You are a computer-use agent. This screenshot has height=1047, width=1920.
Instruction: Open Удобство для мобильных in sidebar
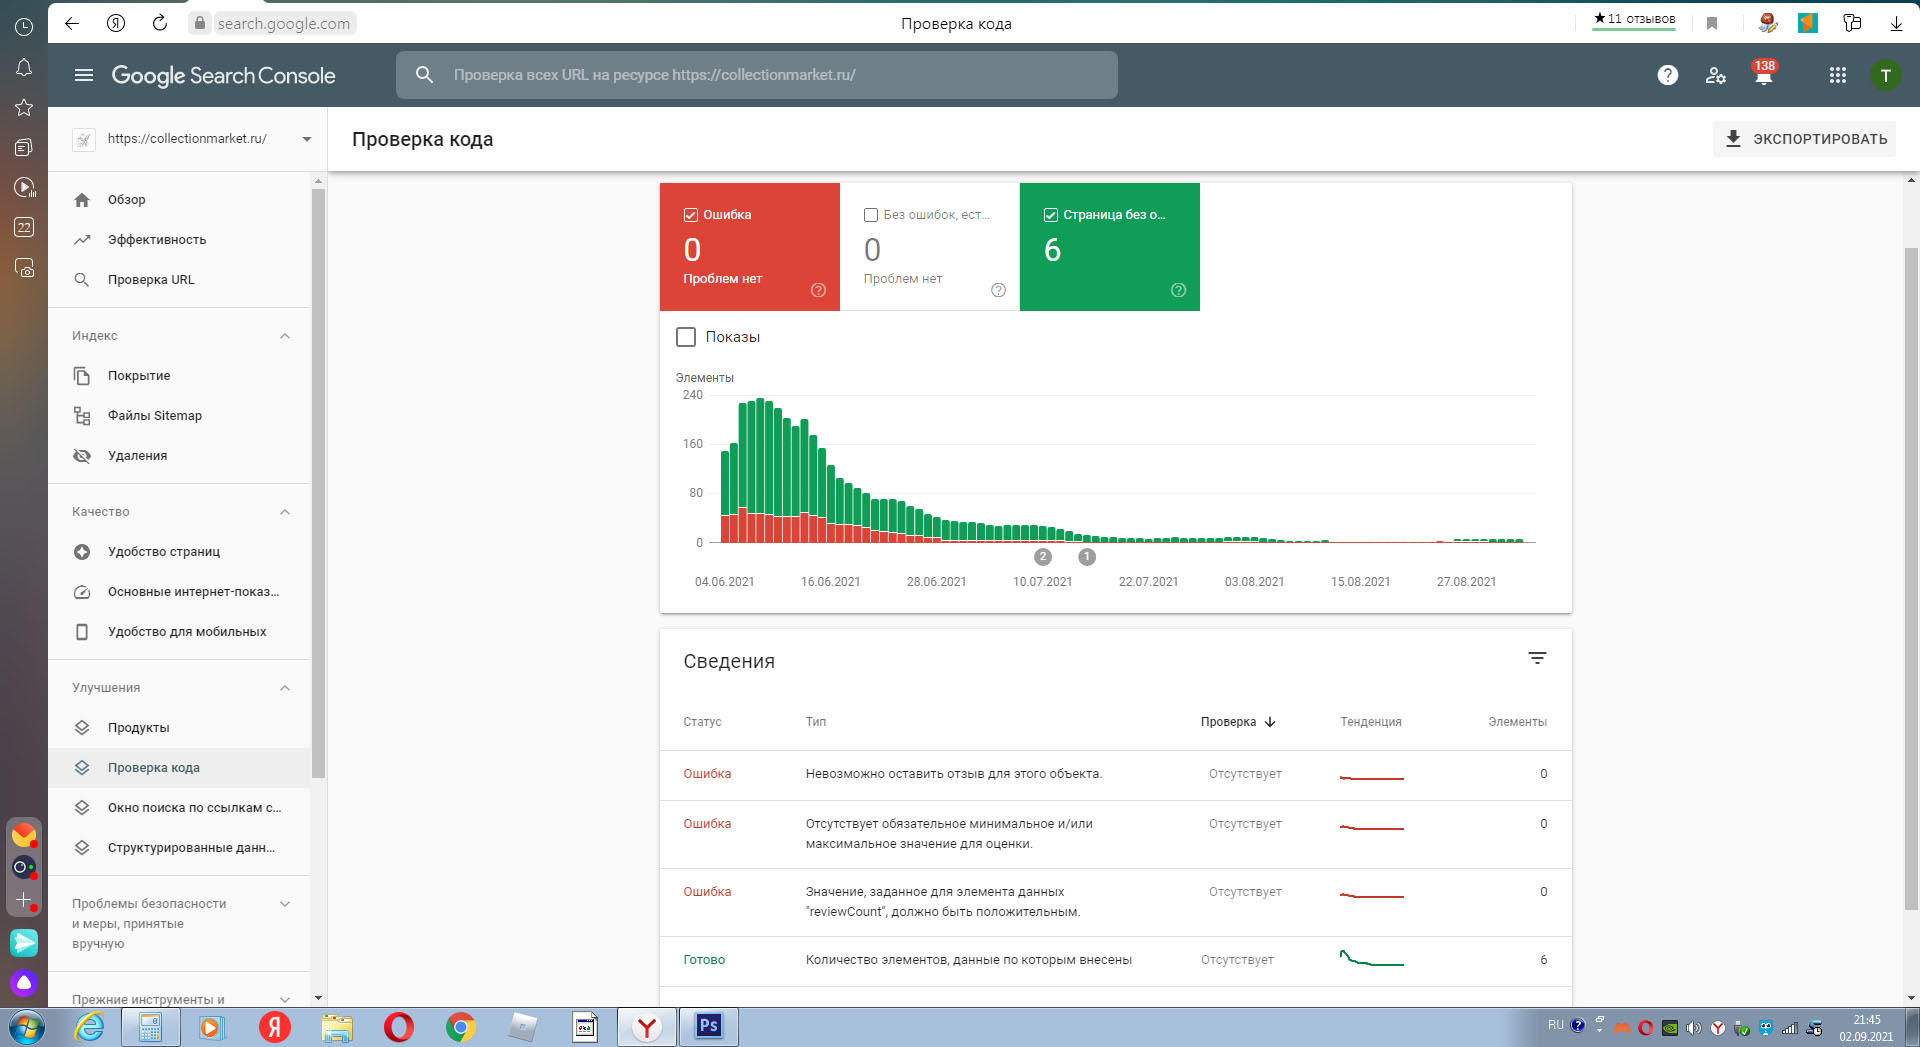pyautogui.click(x=180, y=632)
